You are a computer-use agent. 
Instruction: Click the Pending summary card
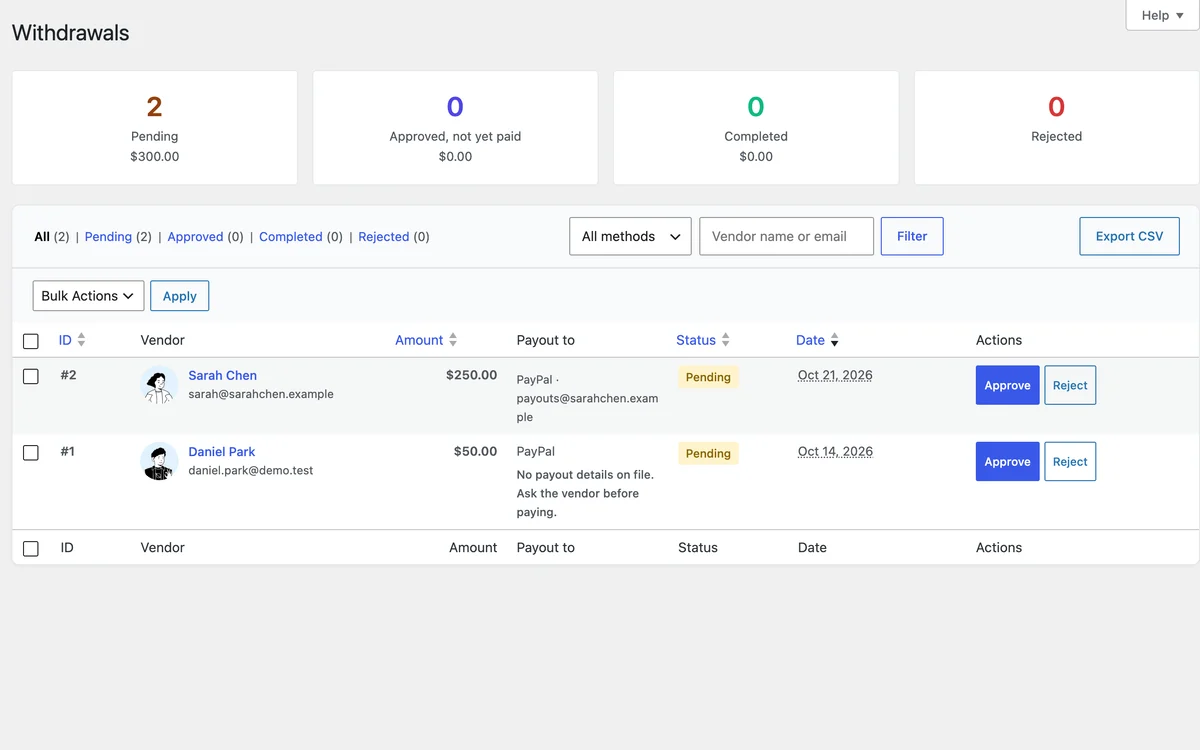point(155,127)
